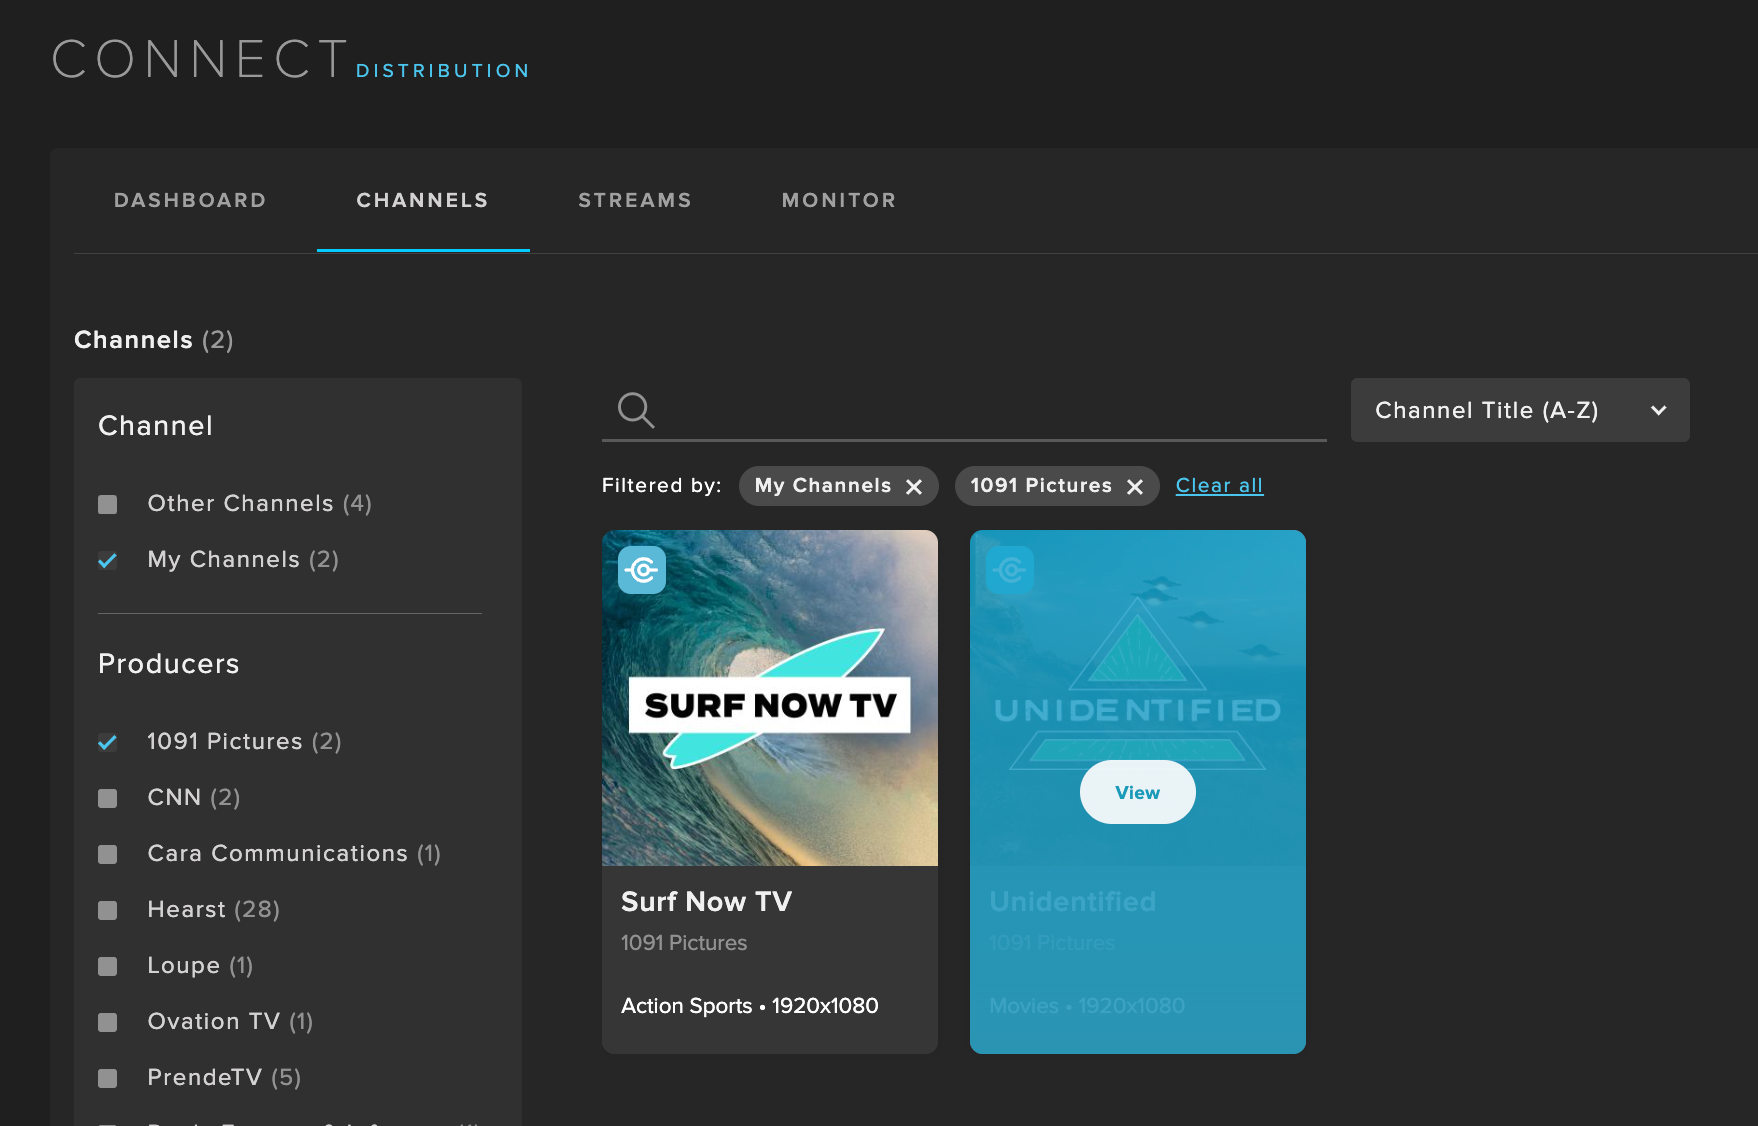Viewport: 1758px width, 1126px height.
Task: Open the Monitor tab
Action: [x=839, y=200]
